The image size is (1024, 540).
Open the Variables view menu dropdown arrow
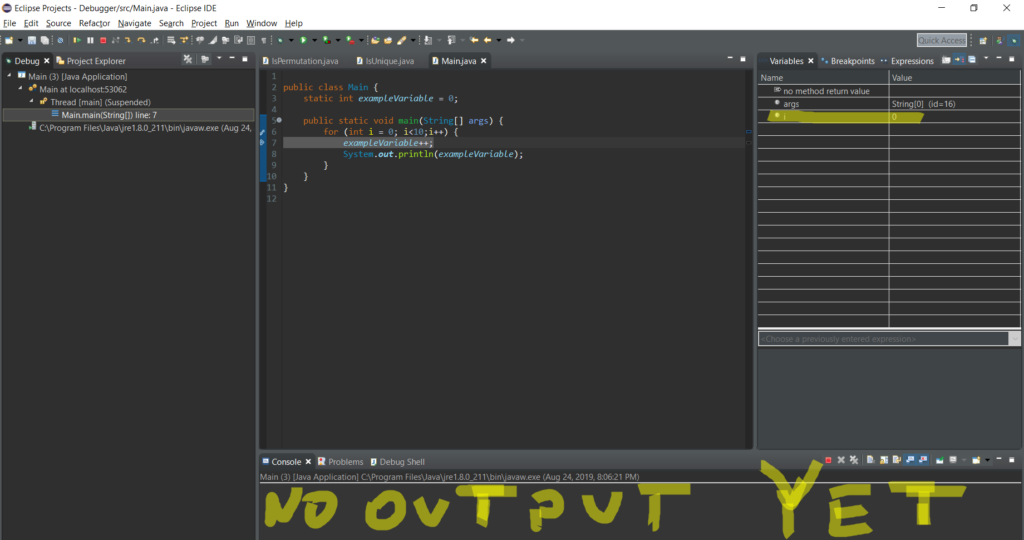point(985,61)
